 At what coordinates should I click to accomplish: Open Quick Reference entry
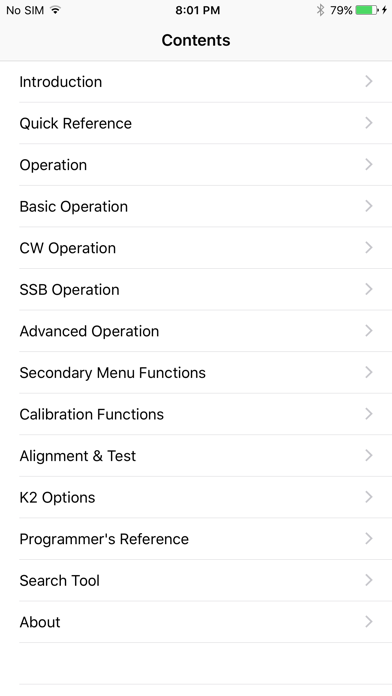coord(196,123)
